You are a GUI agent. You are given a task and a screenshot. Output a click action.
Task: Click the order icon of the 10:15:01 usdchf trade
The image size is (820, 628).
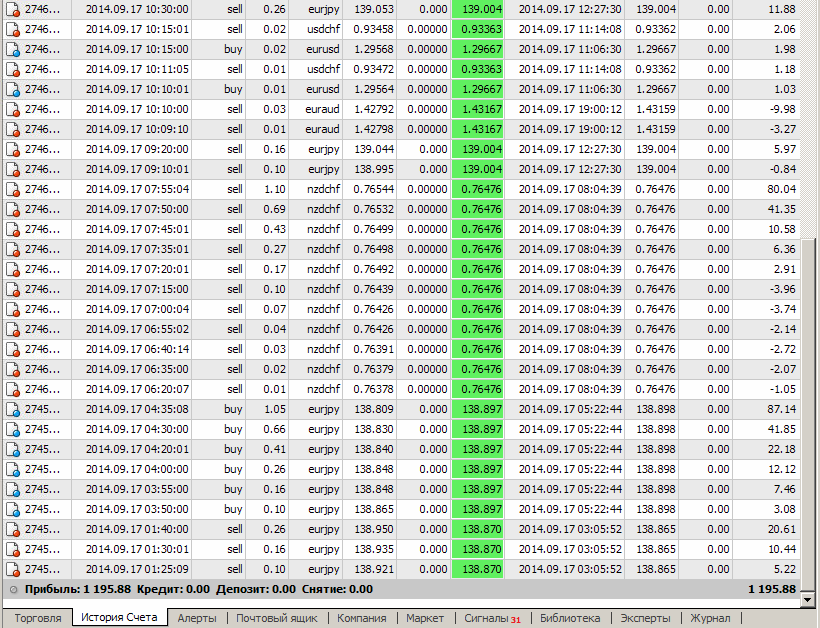pyautogui.click(x=13, y=29)
